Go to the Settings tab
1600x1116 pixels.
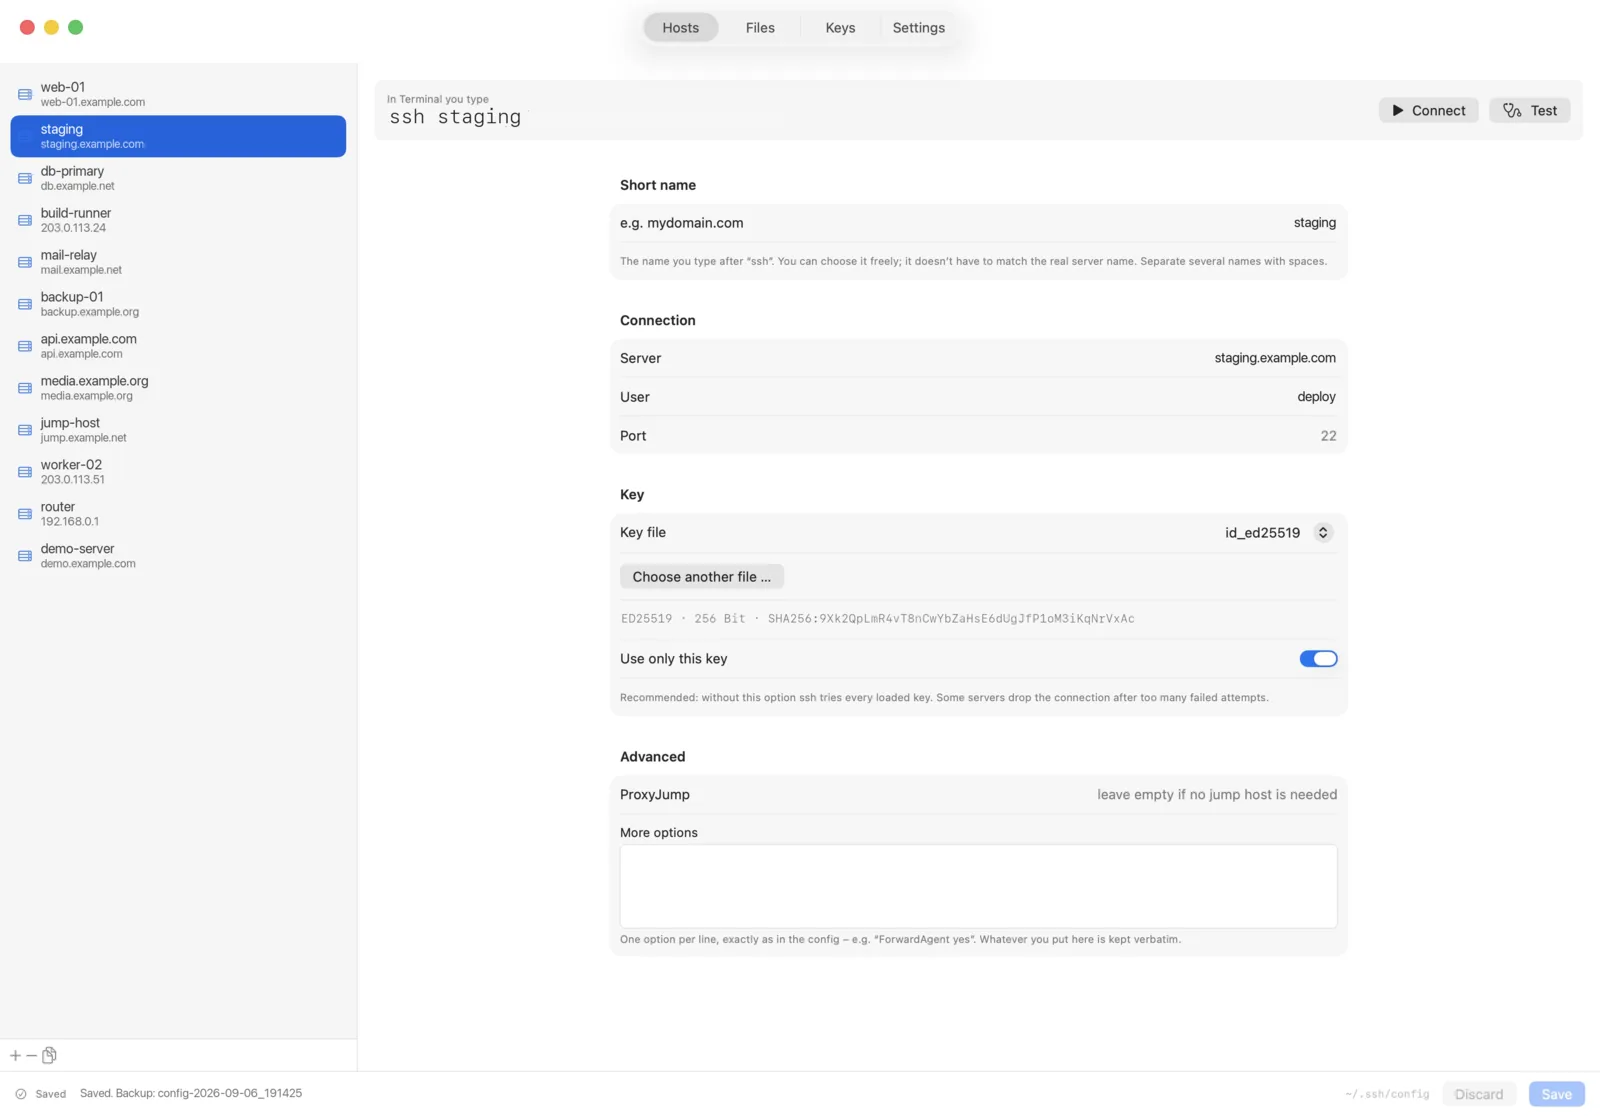coord(918,28)
